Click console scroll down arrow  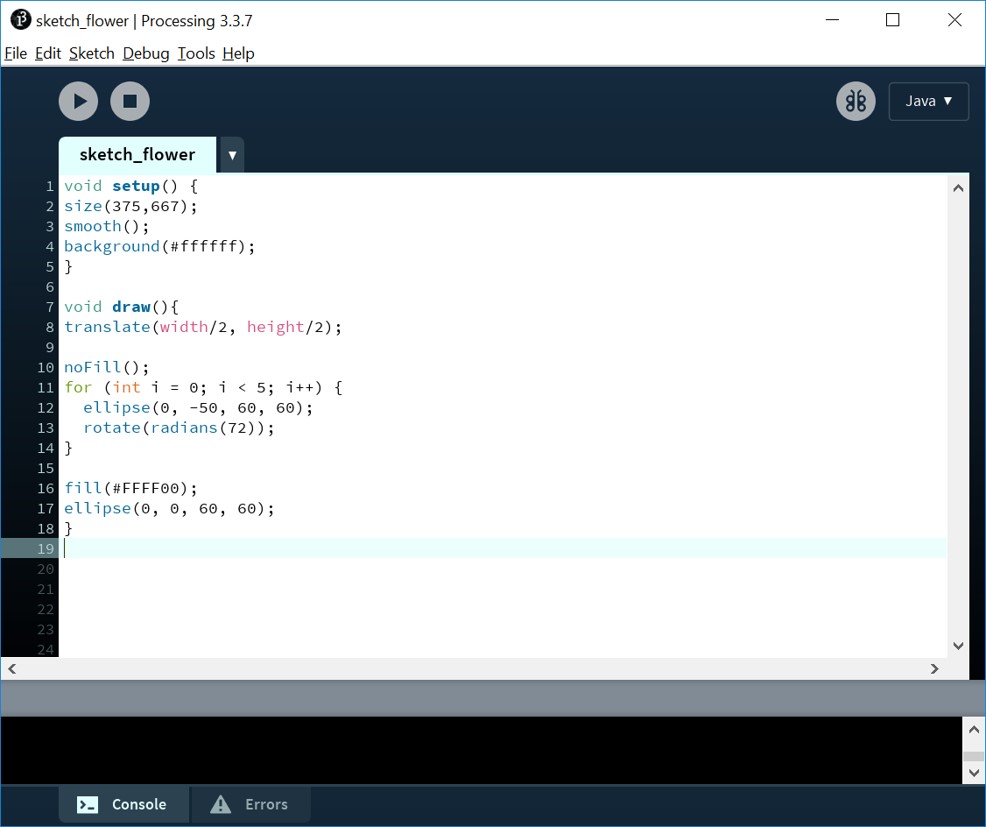(973, 772)
